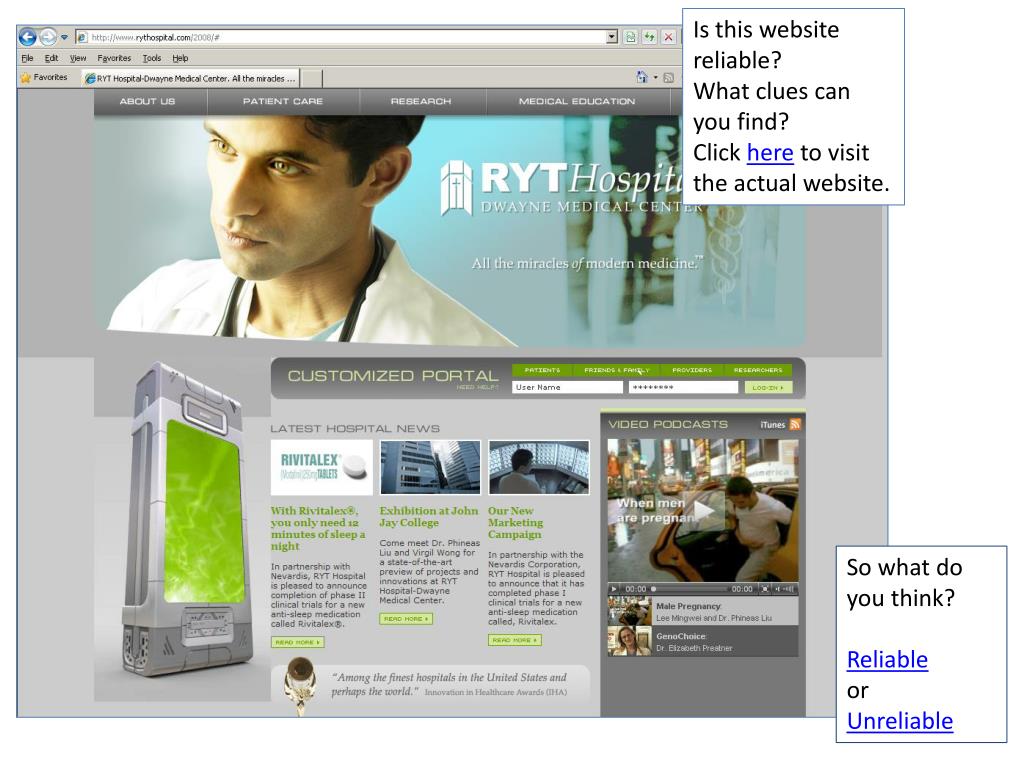Image resolution: width=1024 pixels, height=768 pixels.
Task: Open a new blank browser tab
Action: (x=312, y=79)
